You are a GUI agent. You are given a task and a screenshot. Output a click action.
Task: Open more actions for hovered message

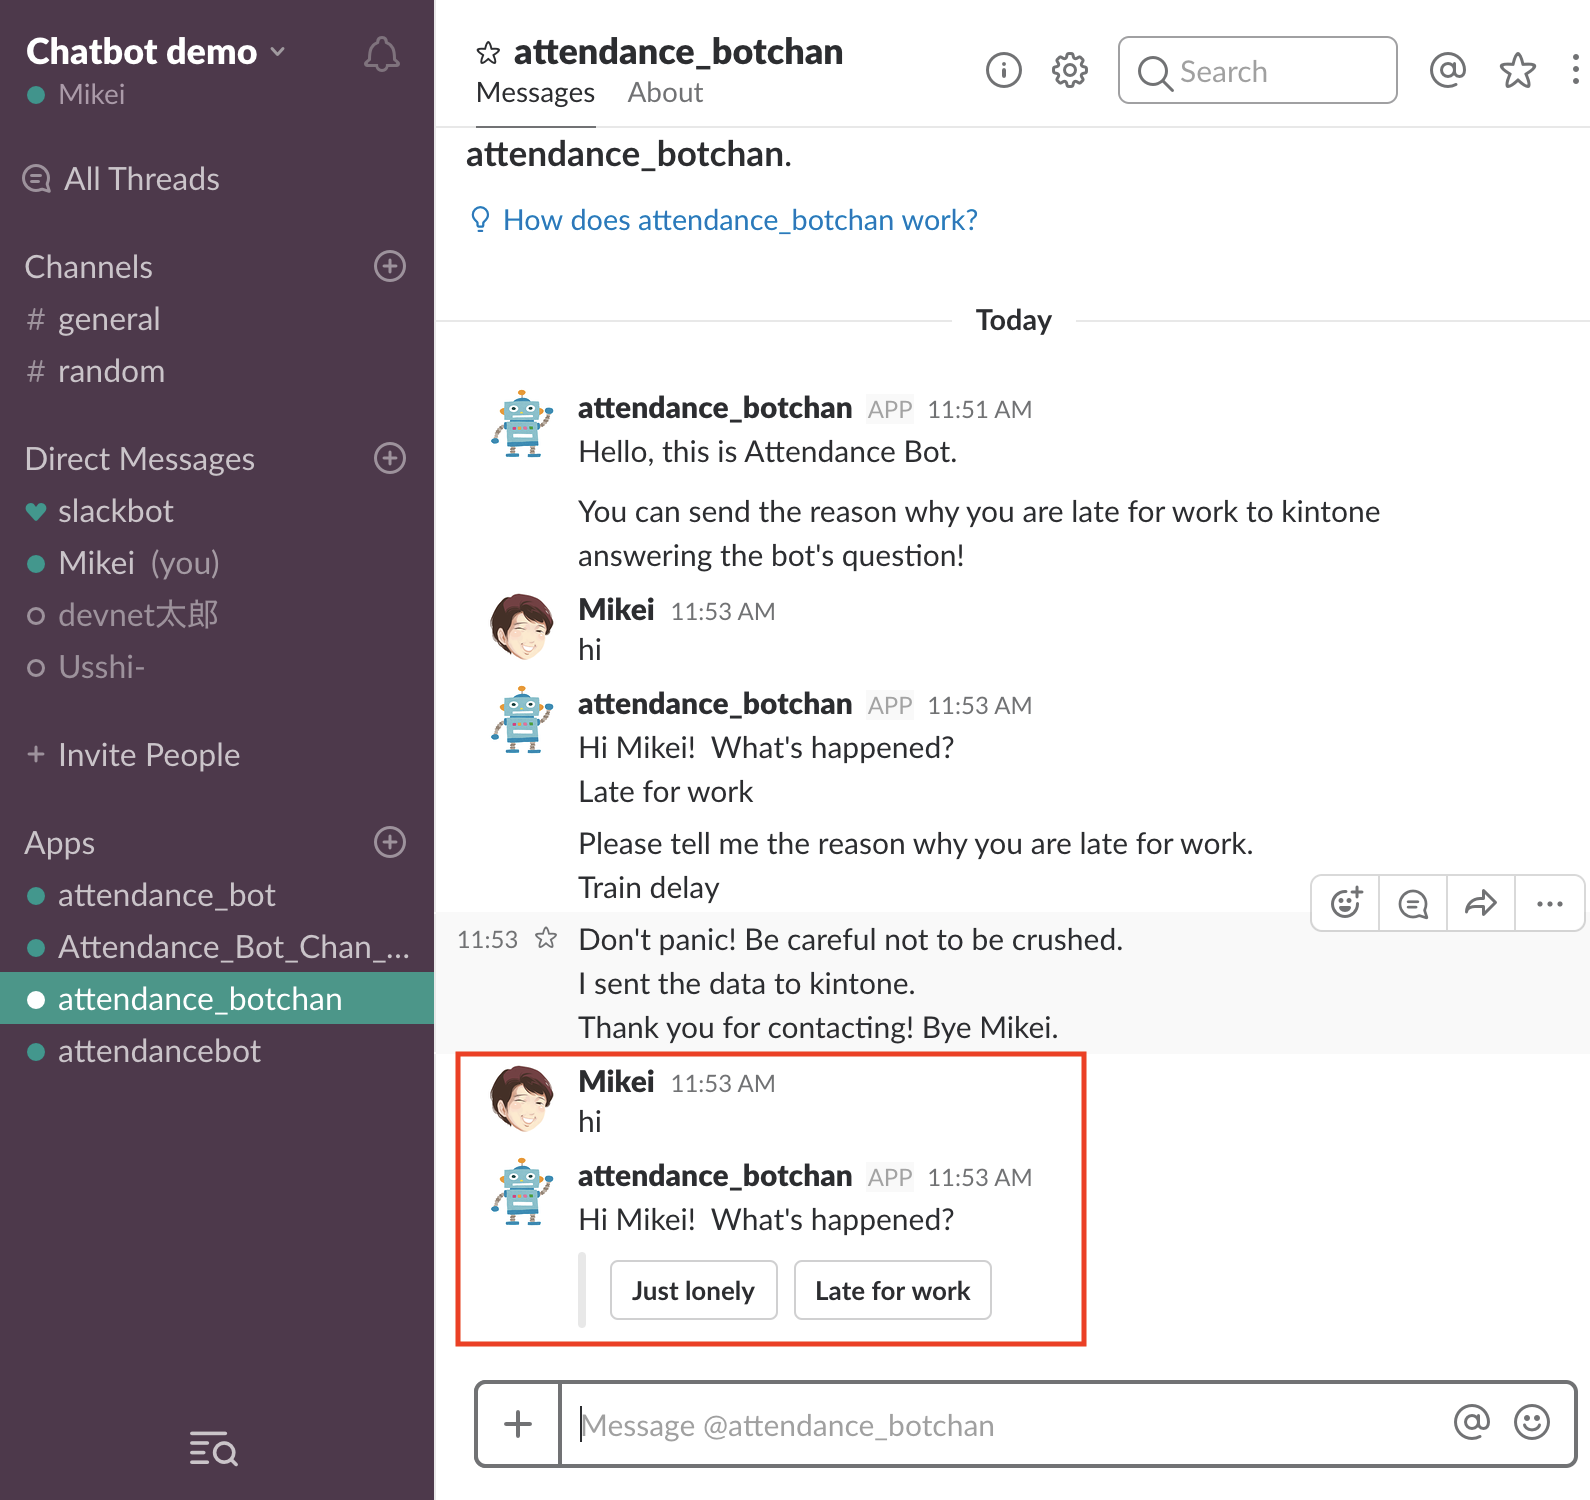(x=1549, y=903)
